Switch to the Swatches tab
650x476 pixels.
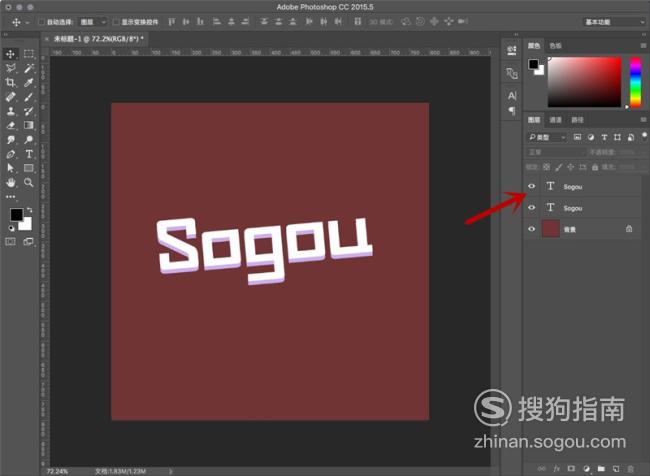[x=555, y=46]
